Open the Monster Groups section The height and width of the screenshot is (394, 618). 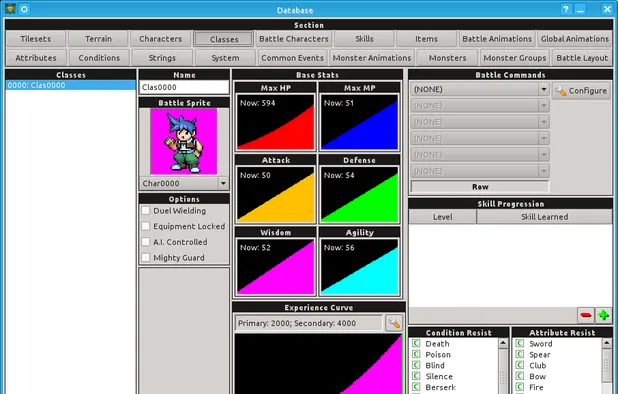click(x=515, y=58)
